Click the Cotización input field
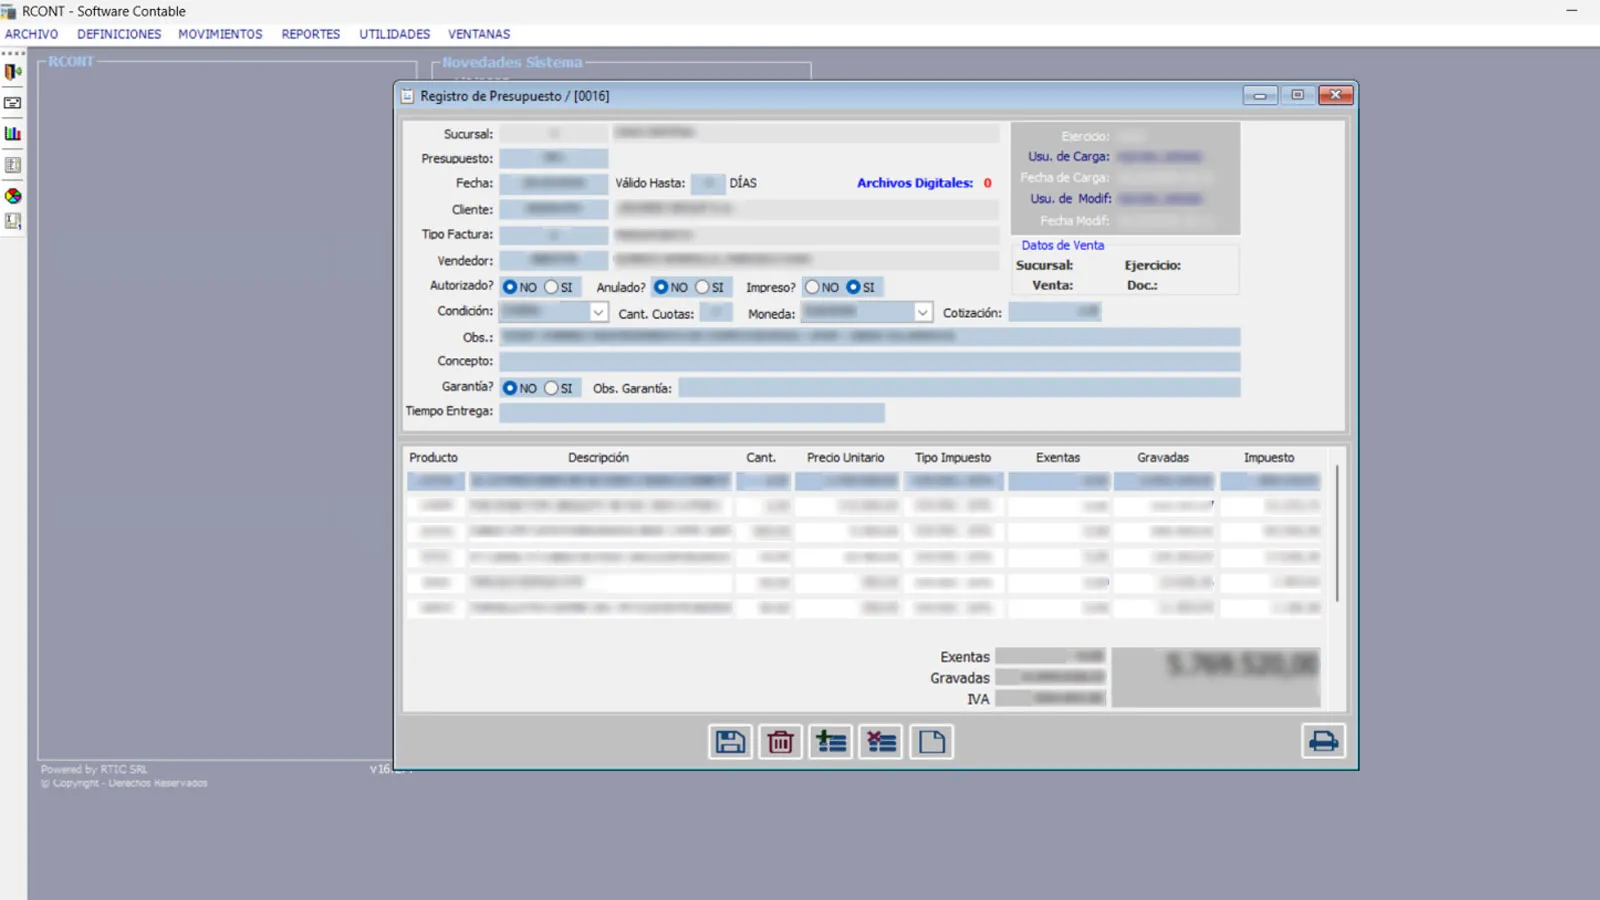The height and width of the screenshot is (900, 1600). 1055,312
